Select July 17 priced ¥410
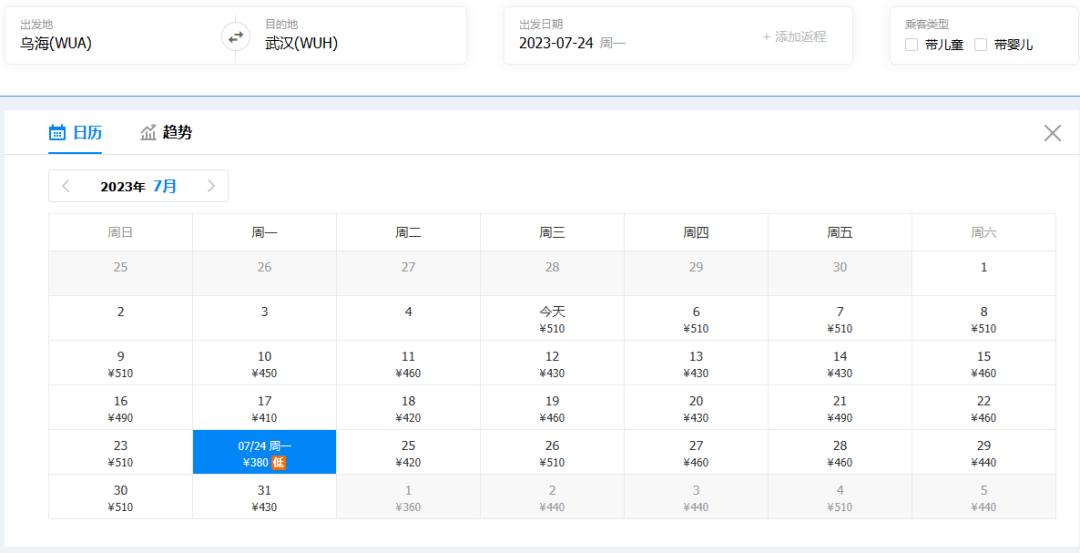Image resolution: width=1080 pixels, height=553 pixels. (x=264, y=408)
